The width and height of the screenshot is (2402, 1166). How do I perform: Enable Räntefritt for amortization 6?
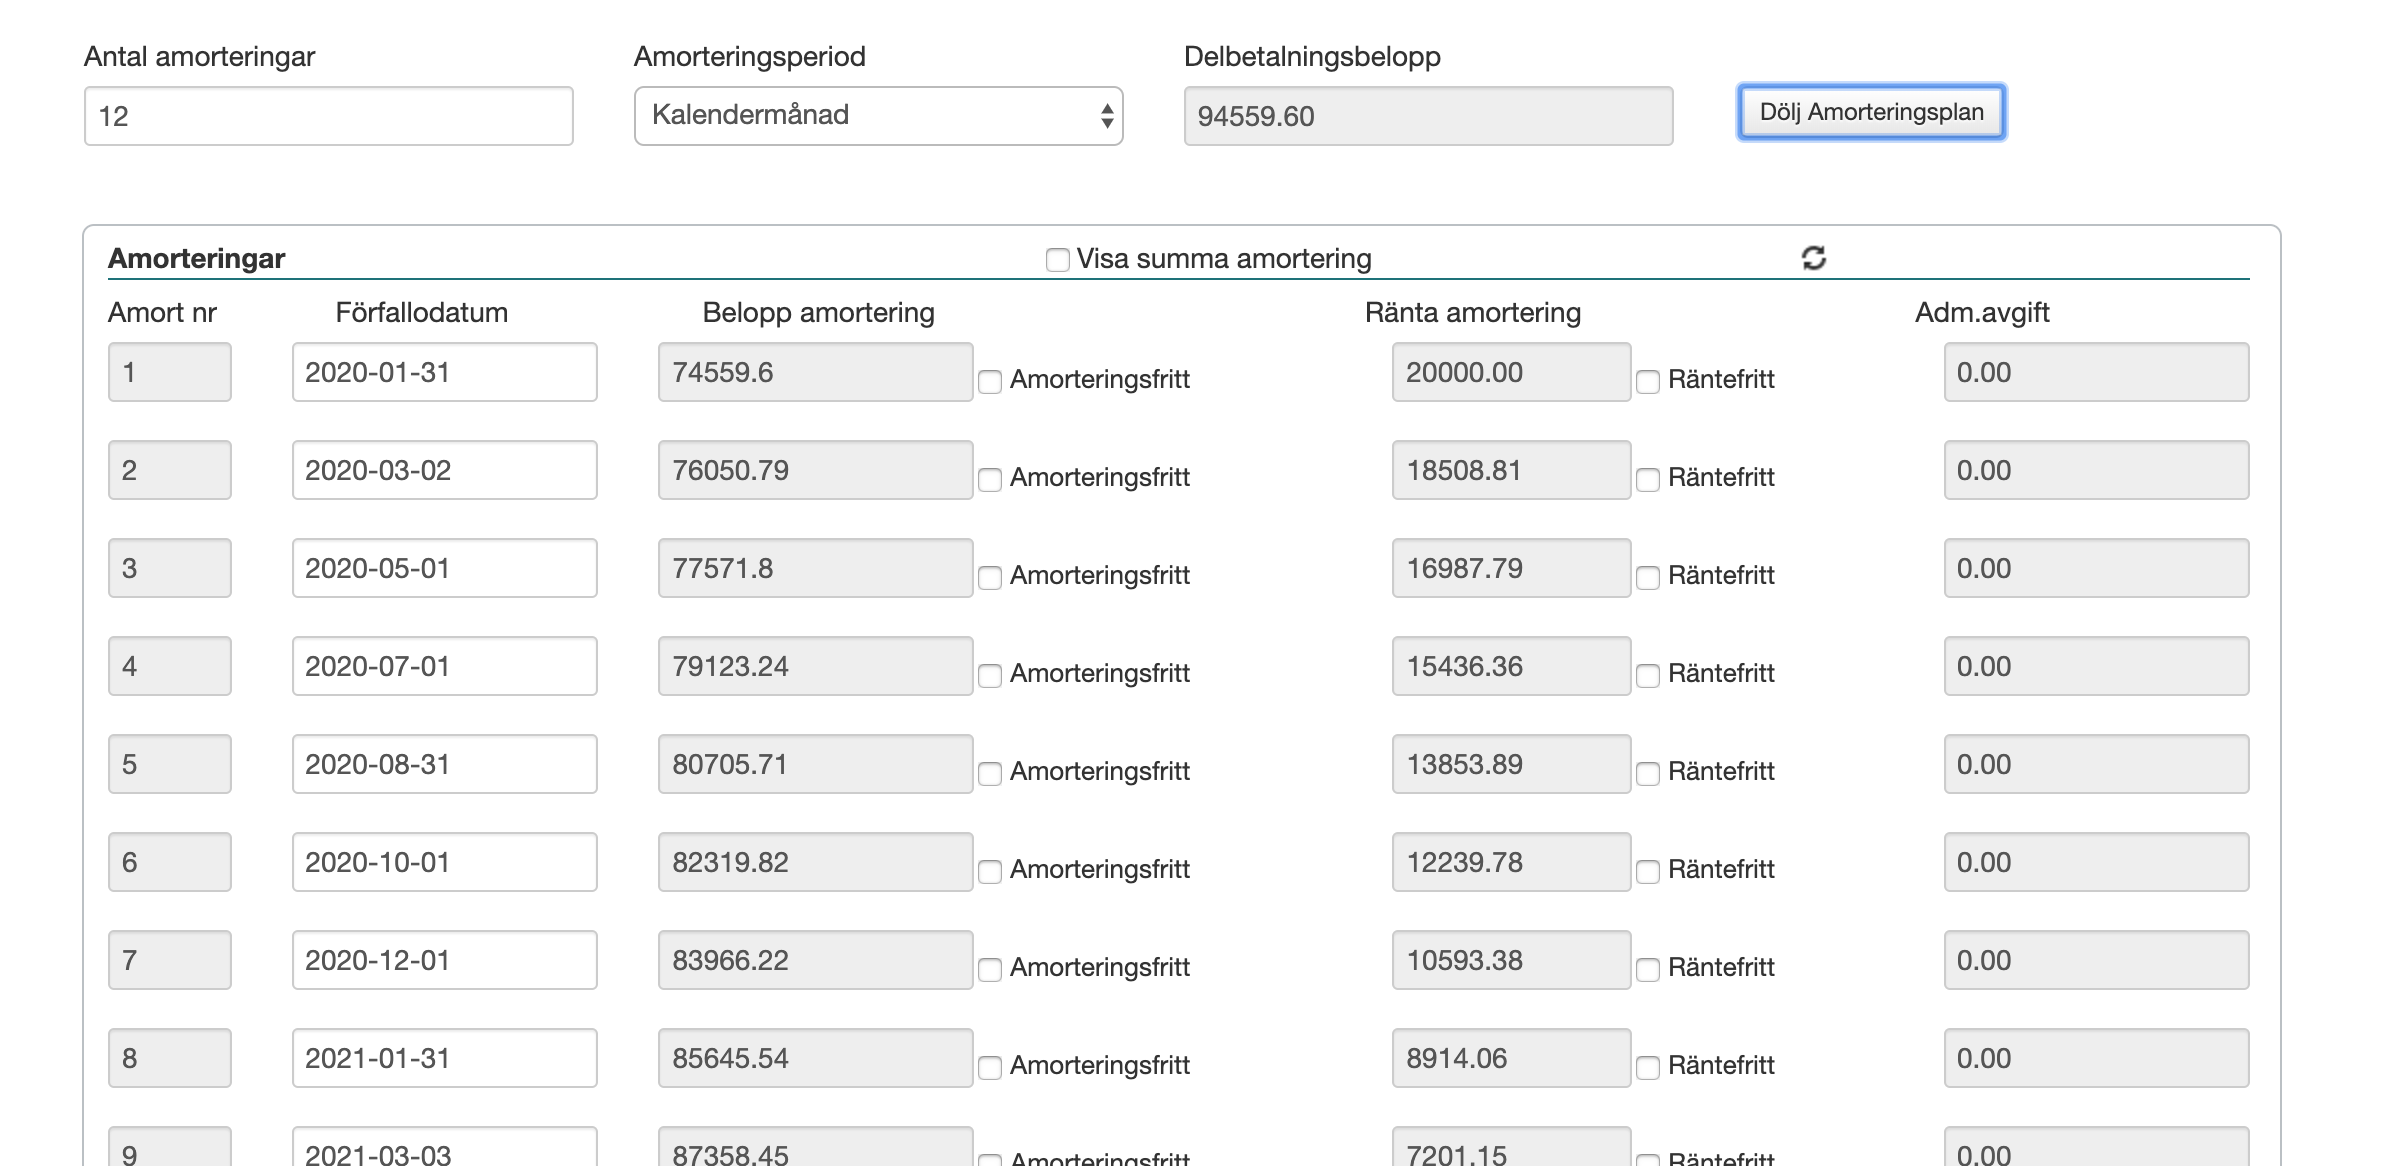click(1648, 871)
